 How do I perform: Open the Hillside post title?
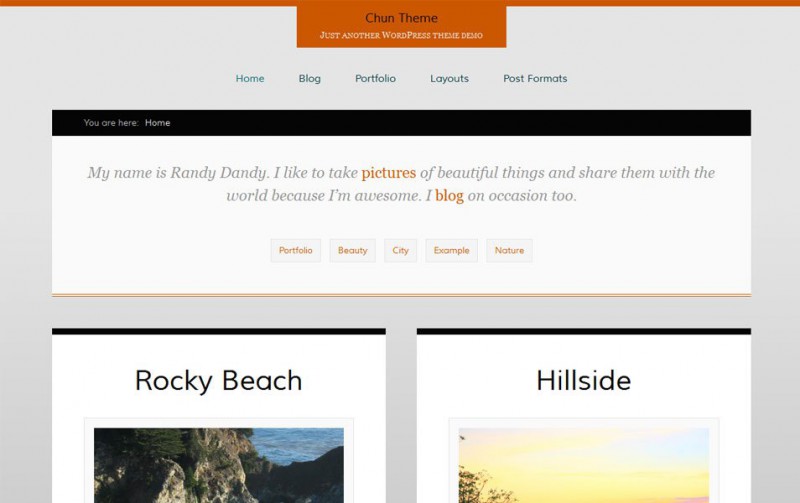coord(583,381)
